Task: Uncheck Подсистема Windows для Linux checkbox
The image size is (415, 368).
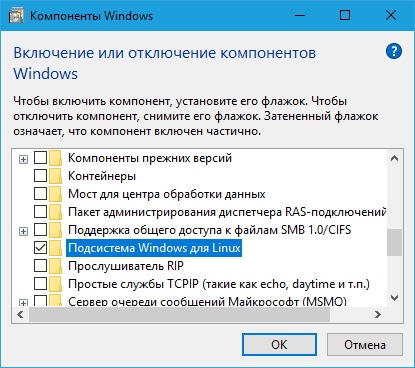Action: (40, 248)
